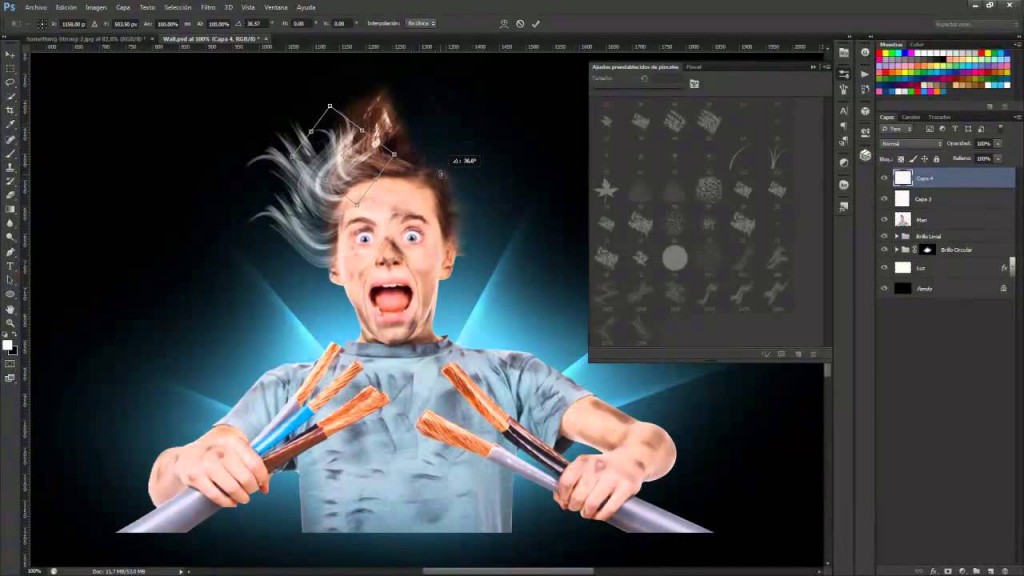Image resolution: width=1024 pixels, height=576 pixels.
Task: Select the Horizontal Type tool
Action: point(10,266)
